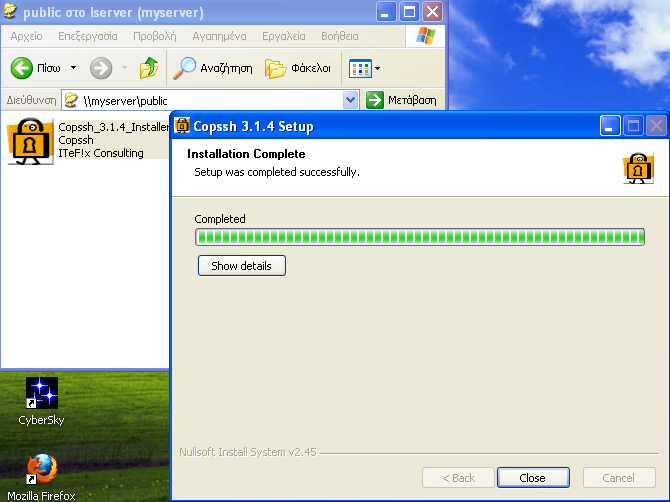Click the Explorer window title bar icon
The height and width of the screenshot is (502, 670).
click(10, 12)
